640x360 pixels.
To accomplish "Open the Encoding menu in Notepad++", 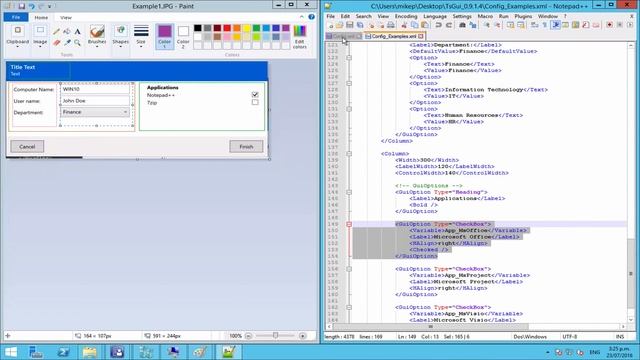I will click(406, 16).
